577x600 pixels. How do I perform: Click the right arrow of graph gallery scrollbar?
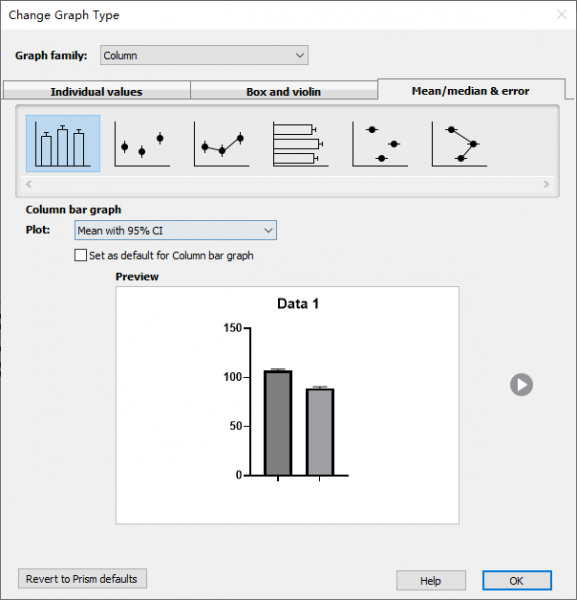[546, 184]
